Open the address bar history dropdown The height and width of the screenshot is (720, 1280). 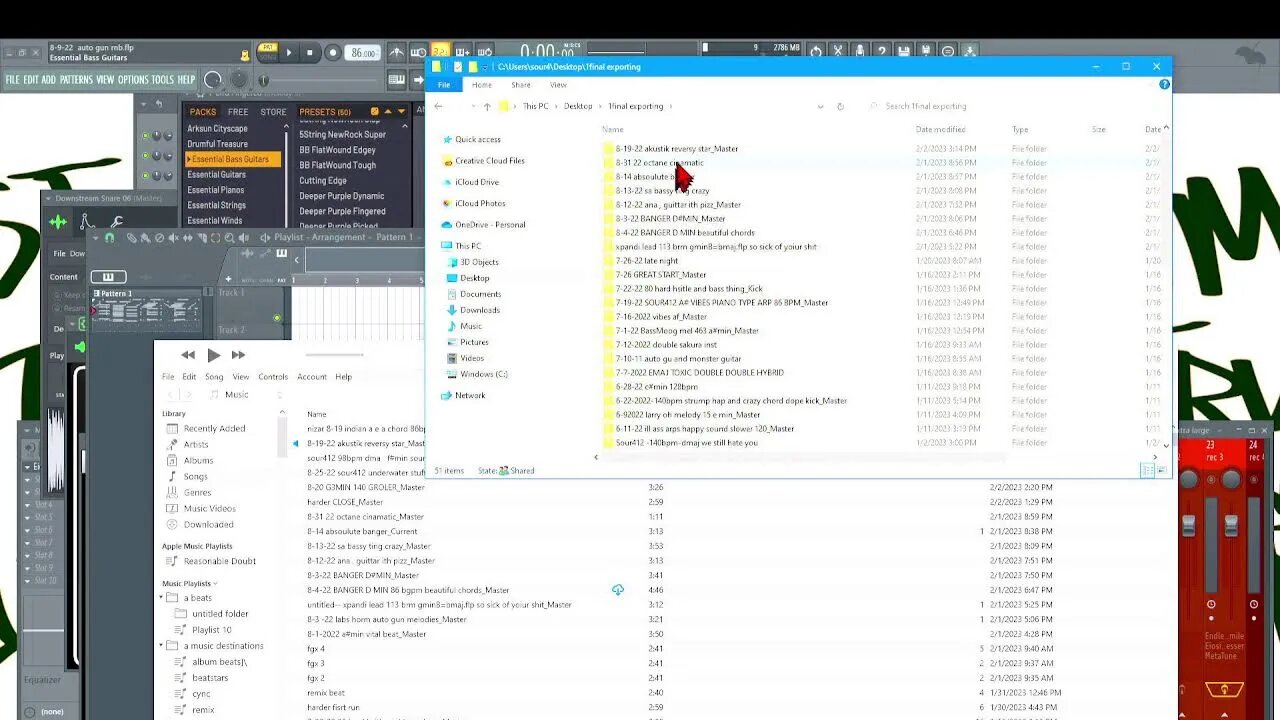click(x=820, y=106)
